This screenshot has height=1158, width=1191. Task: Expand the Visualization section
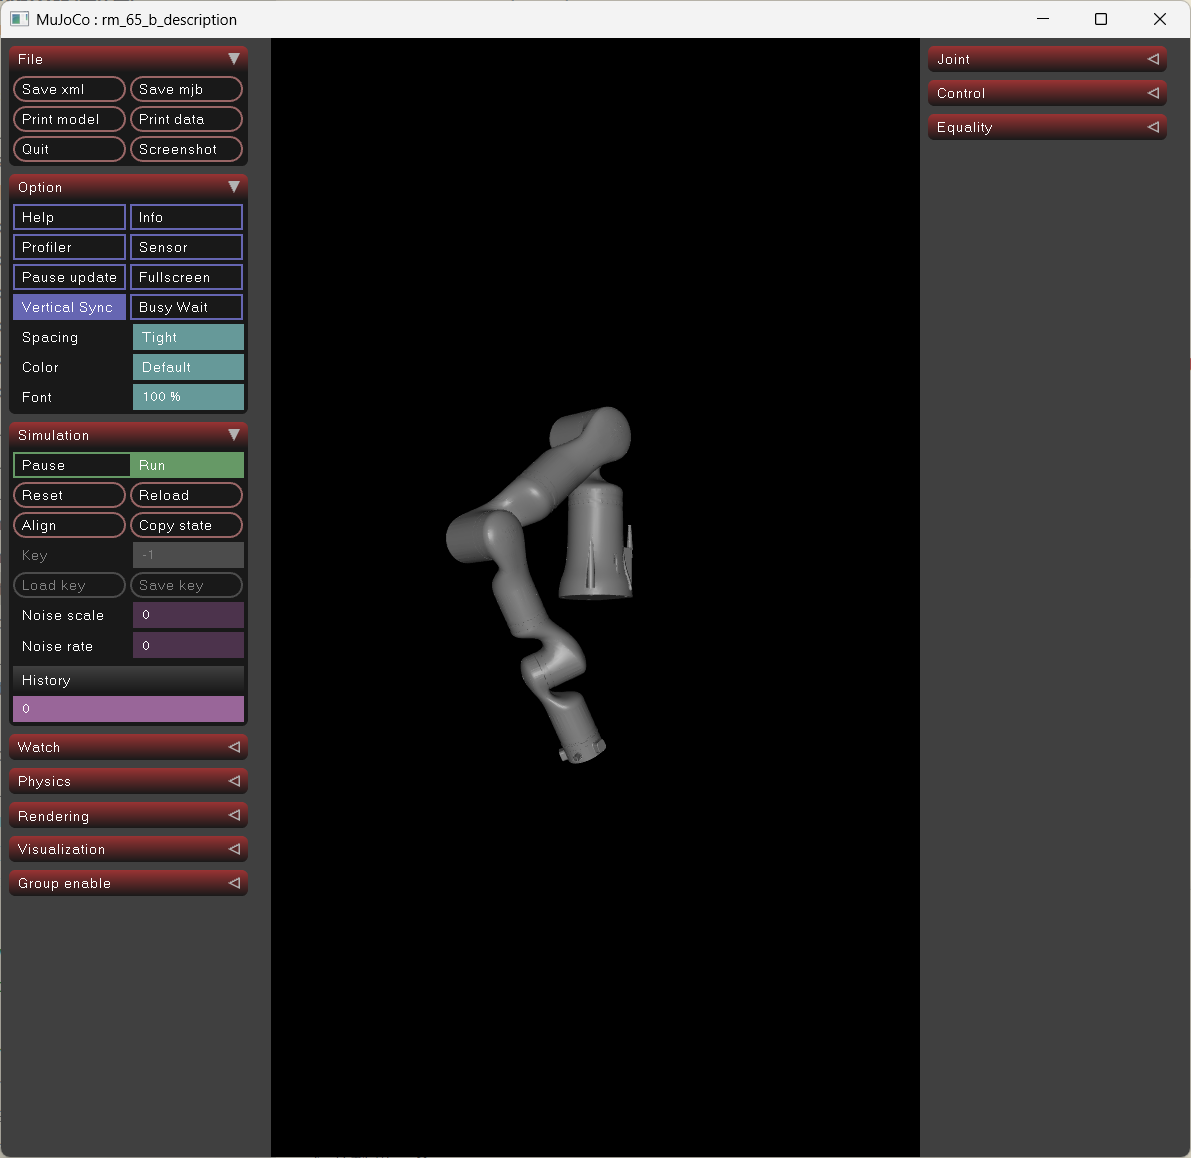click(128, 849)
